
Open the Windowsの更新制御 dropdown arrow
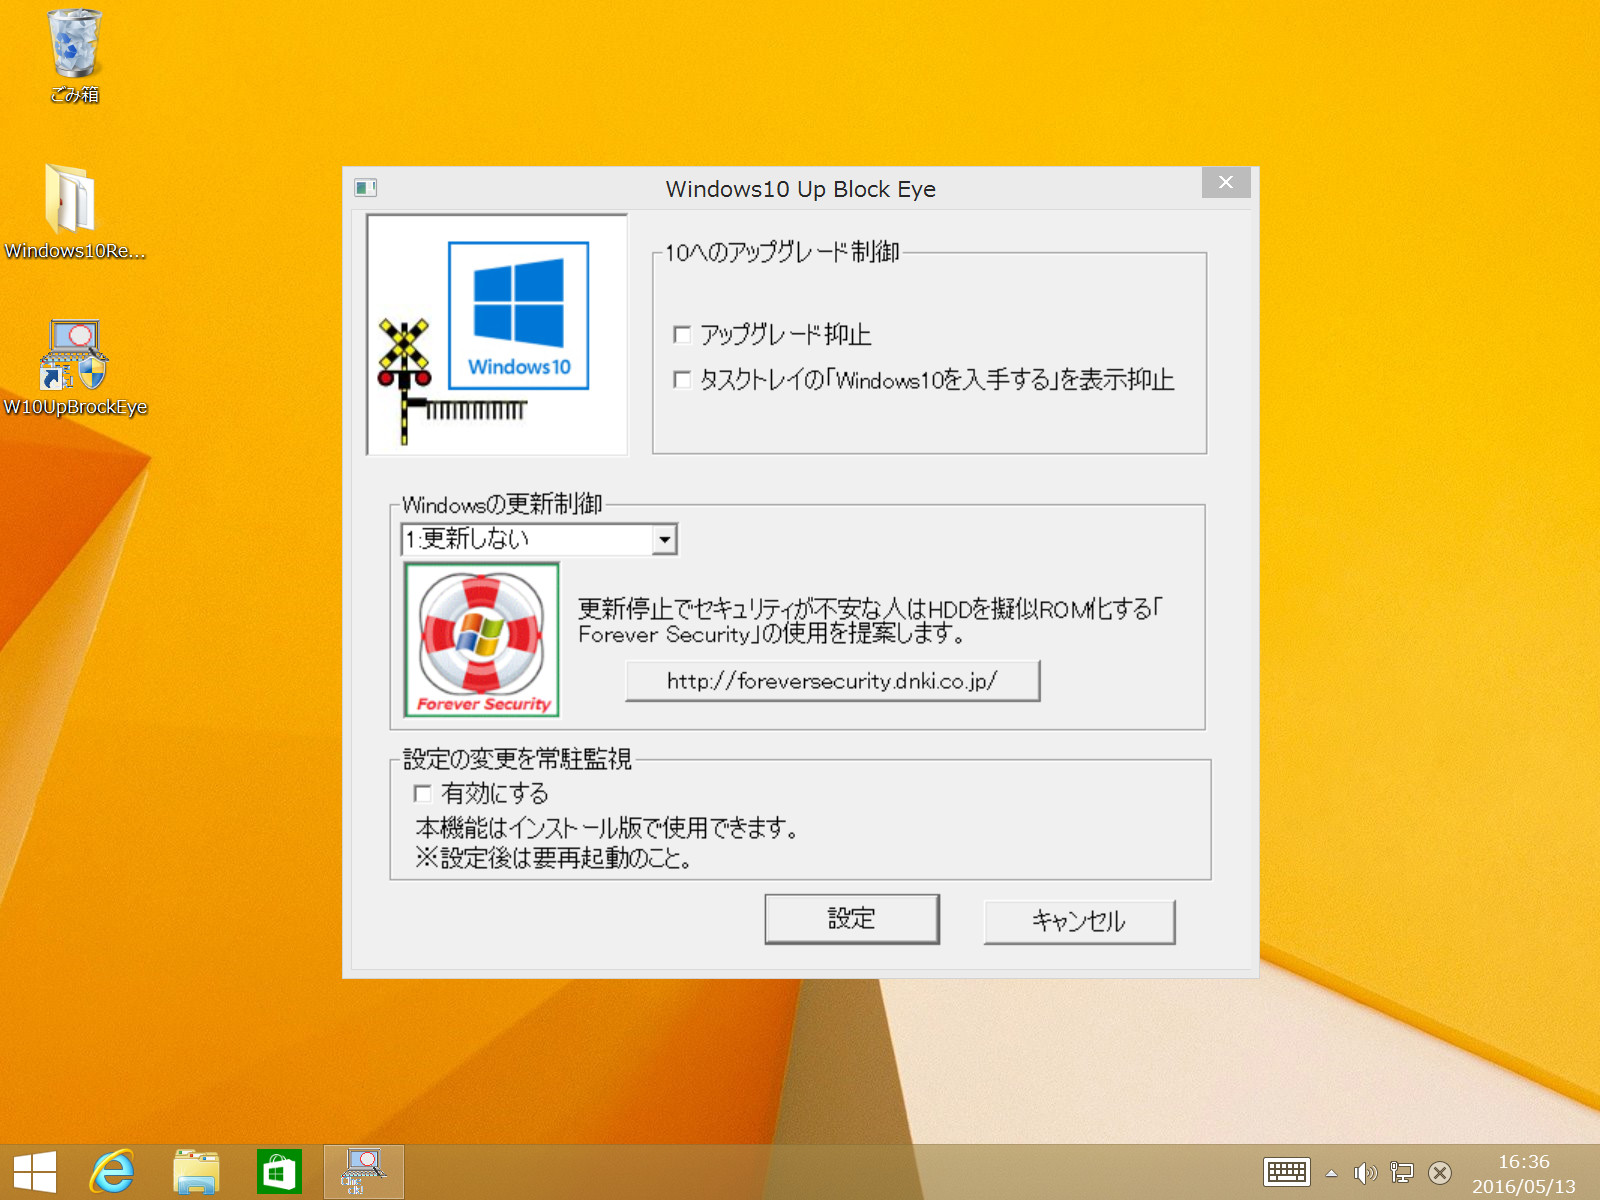[664, 539]
